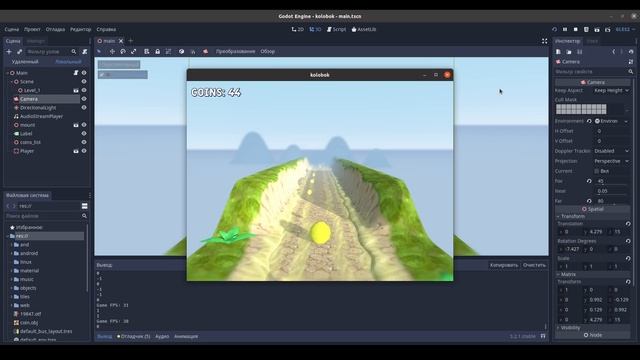640x360 pixels.
Task: Toggle distraction-free mode expand icon
Action: pyautogui.click(x=544, y=41)
